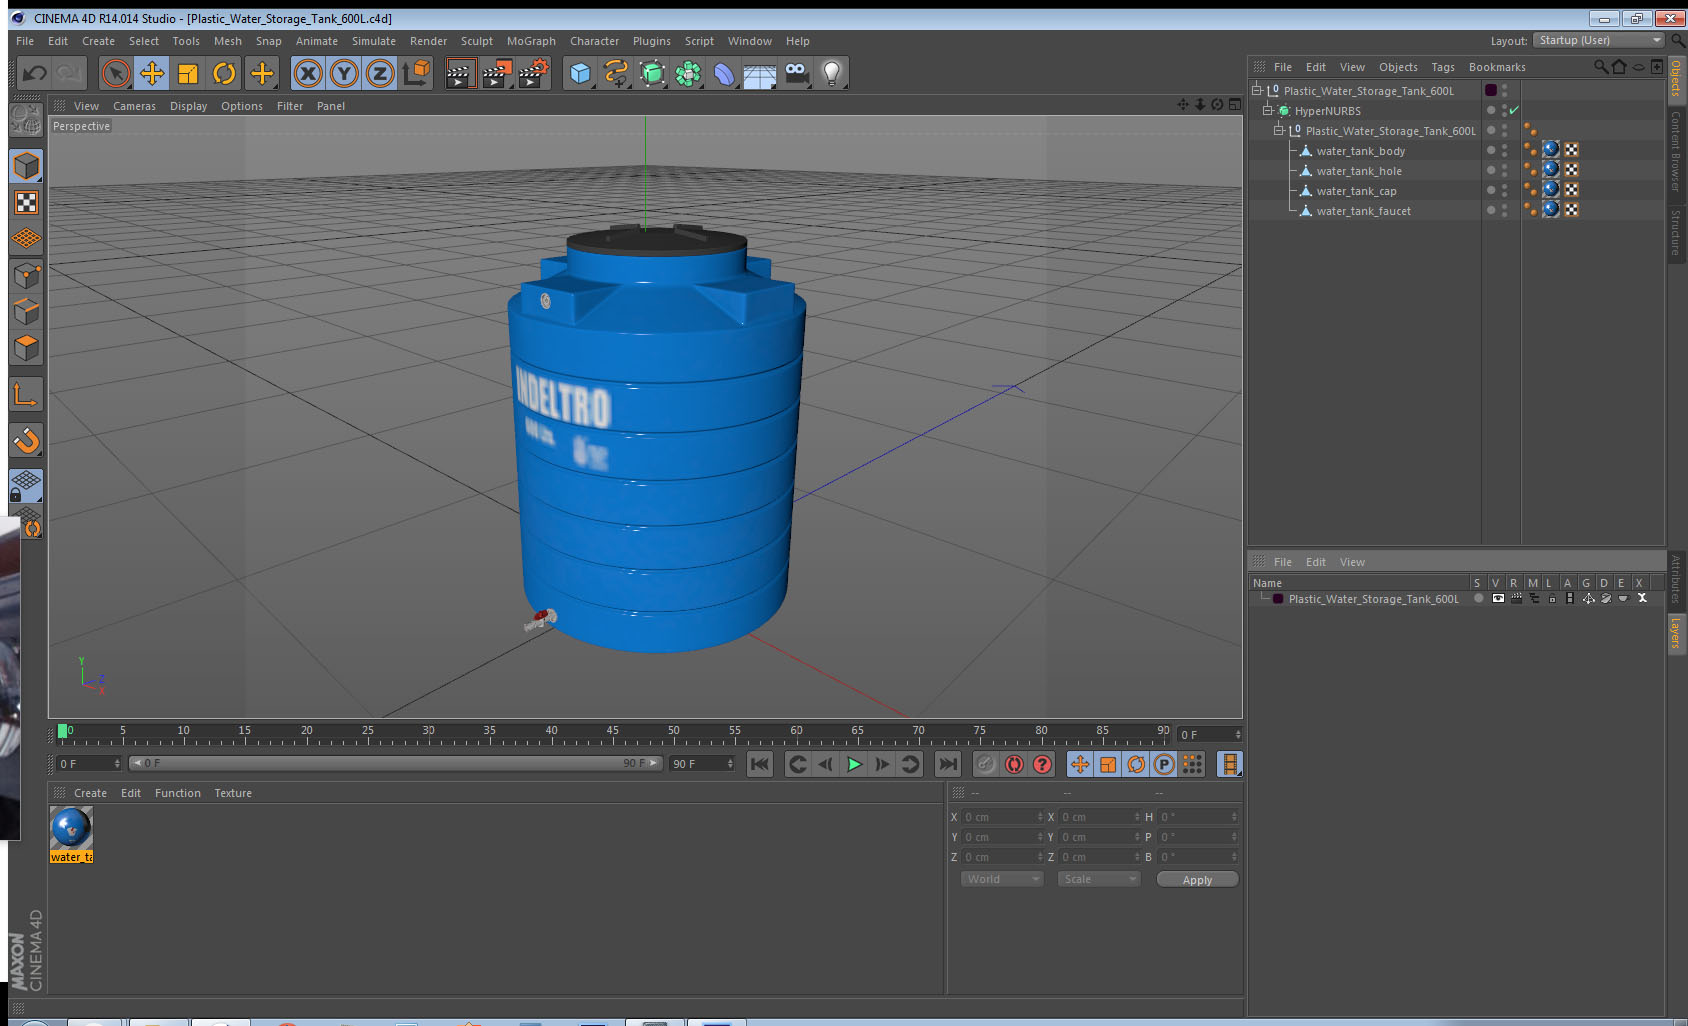This screenshot has width=1688, height=1026.
Task: Click Make Editable icon in left sidebar
Action: pyautogui.click(x=26, y=120)
